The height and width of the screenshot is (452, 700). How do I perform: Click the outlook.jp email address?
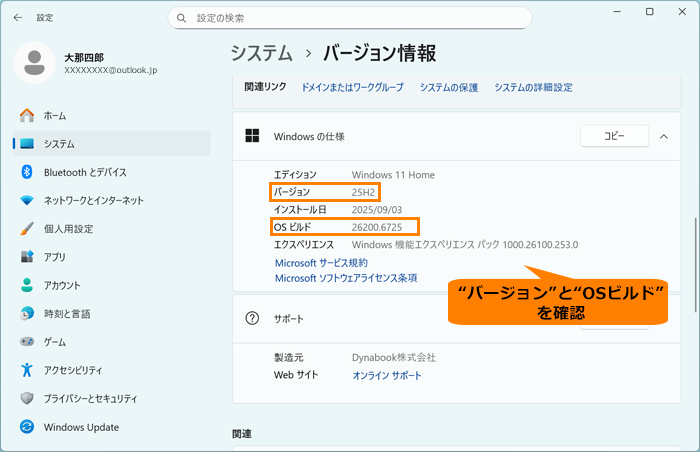111,70
